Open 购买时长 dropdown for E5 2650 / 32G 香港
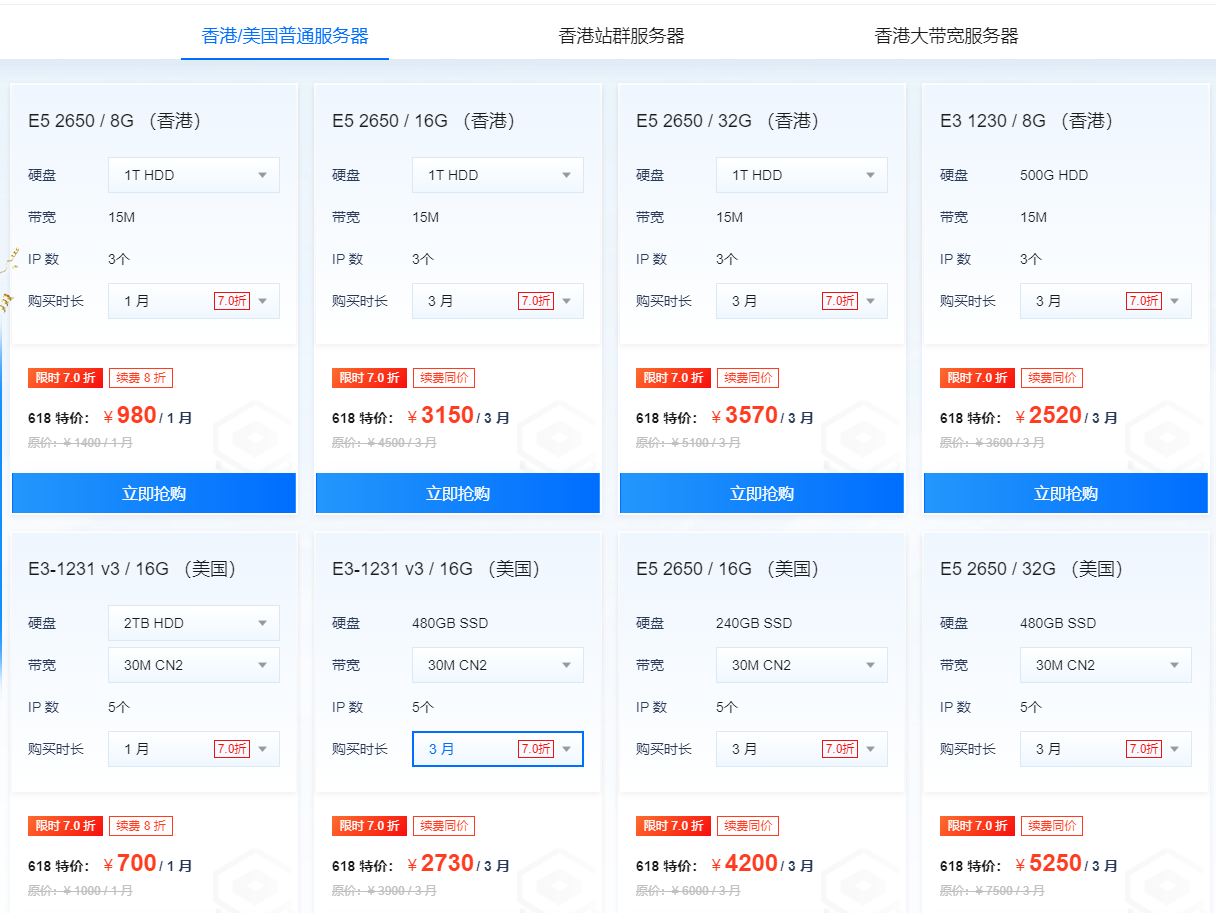Screen dimensions: 1216x913 pyautogui.click(x=802, y=301)
